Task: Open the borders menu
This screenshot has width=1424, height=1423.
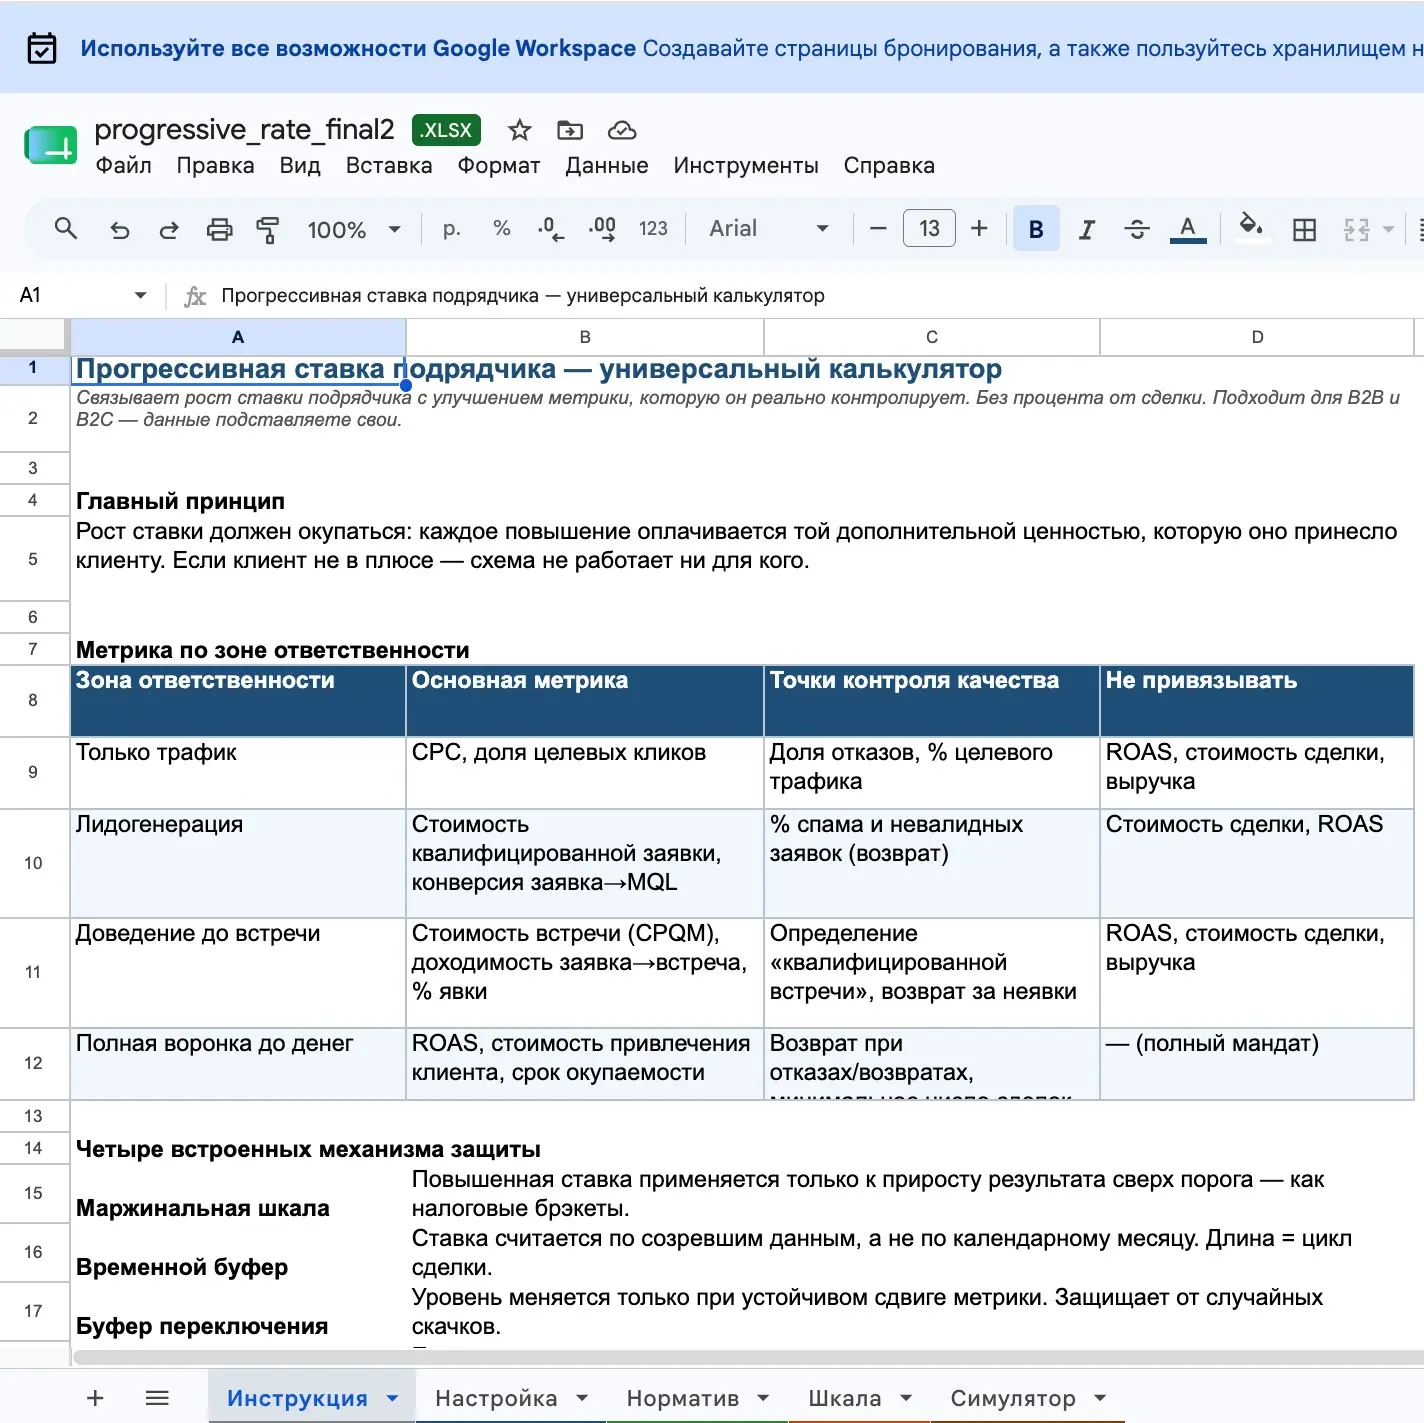Action: tap(1304, 230)
